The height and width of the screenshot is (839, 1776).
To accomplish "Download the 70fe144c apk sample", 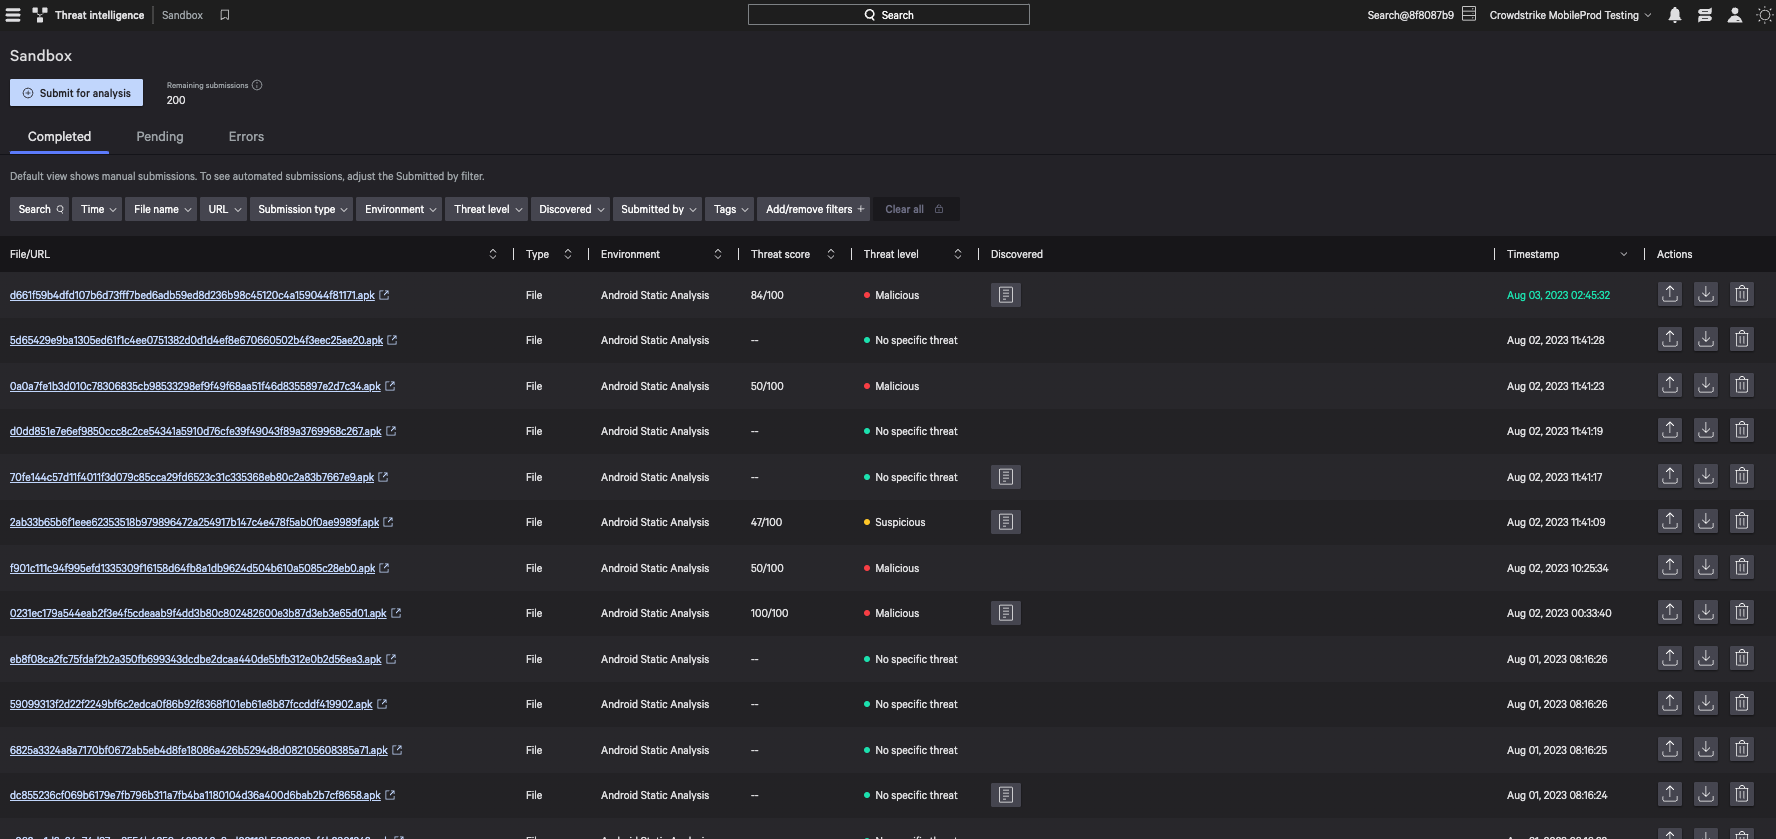I will [1706, 476].
